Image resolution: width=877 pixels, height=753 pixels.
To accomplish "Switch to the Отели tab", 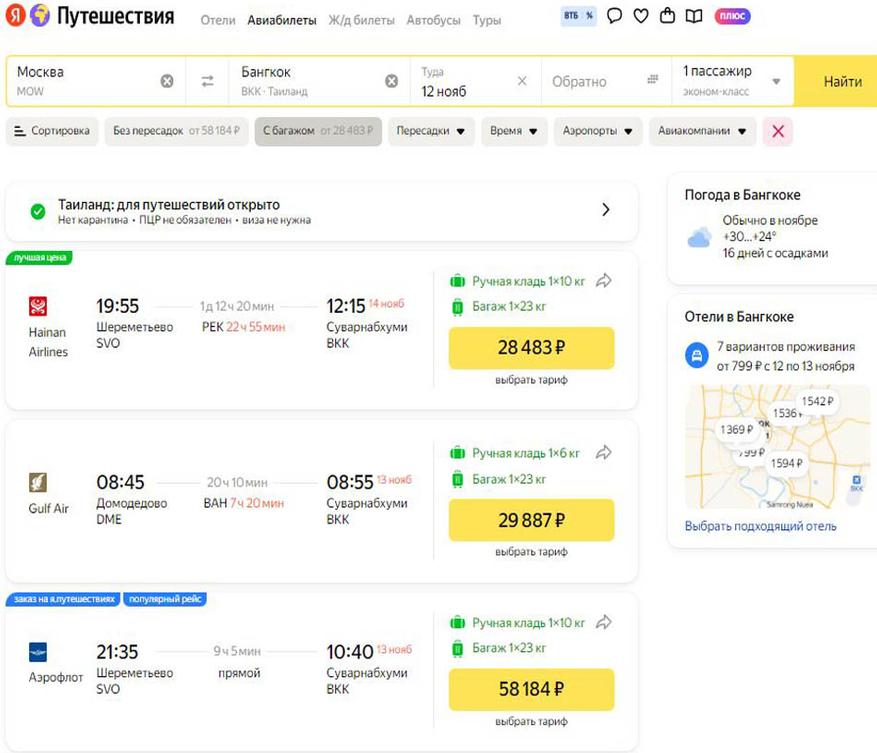I will pos(218,20).
